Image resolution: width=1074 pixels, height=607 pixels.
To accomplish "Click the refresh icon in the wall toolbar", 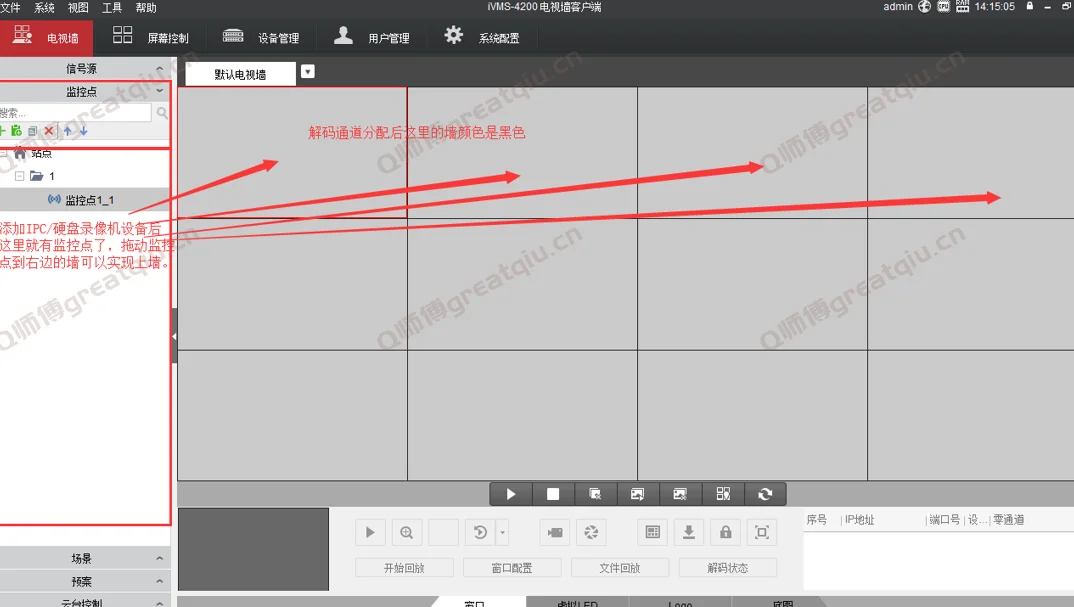I will tap(765, 494).
